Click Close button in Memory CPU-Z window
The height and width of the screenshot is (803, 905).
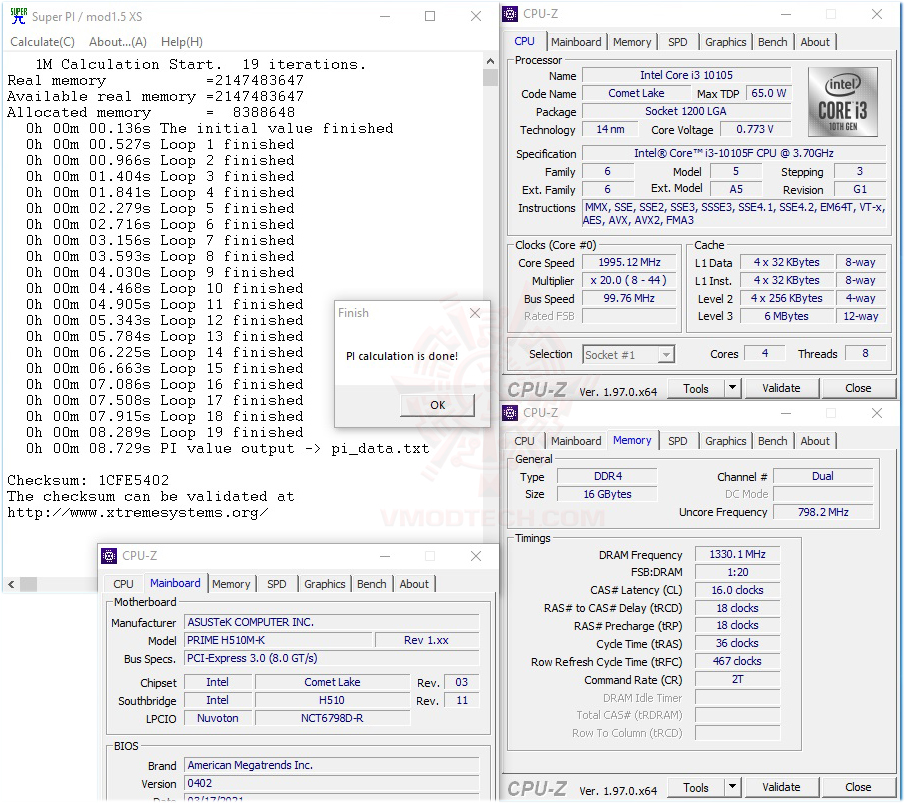(x=858, y=787)
